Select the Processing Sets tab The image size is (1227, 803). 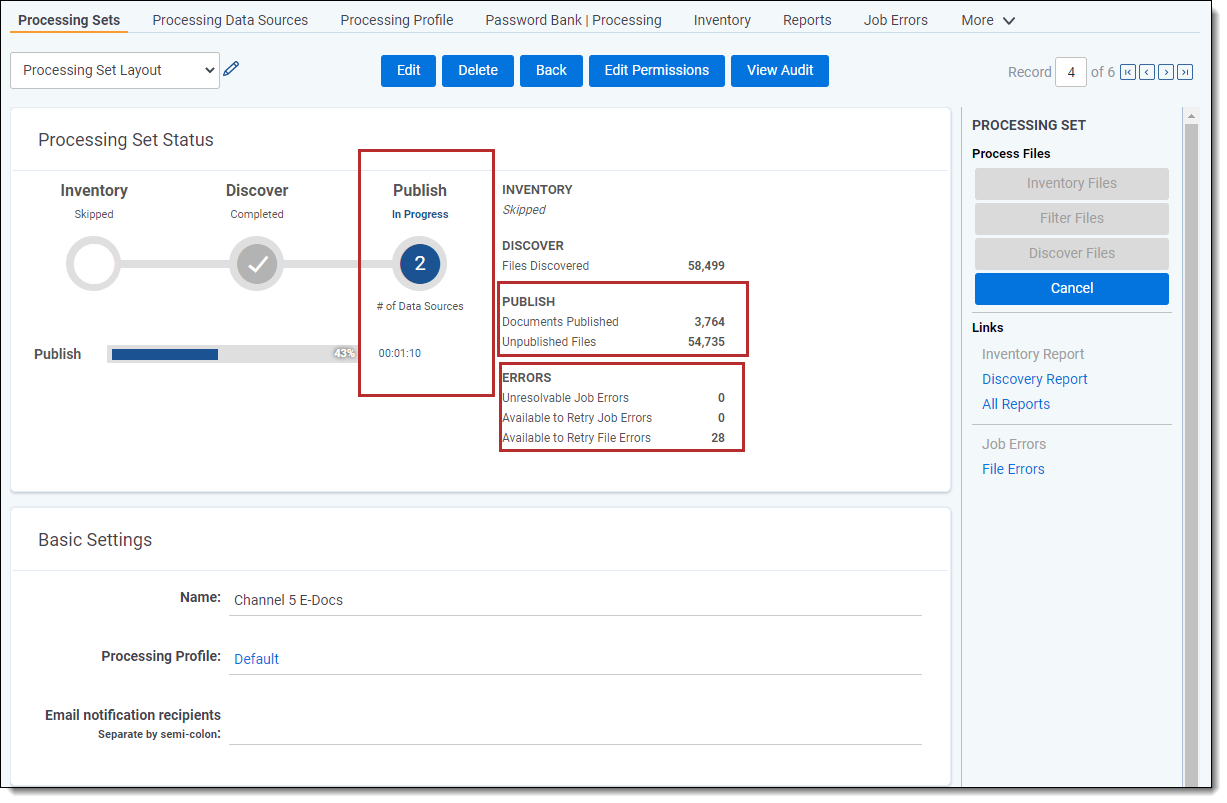click(x=69, y=20)
